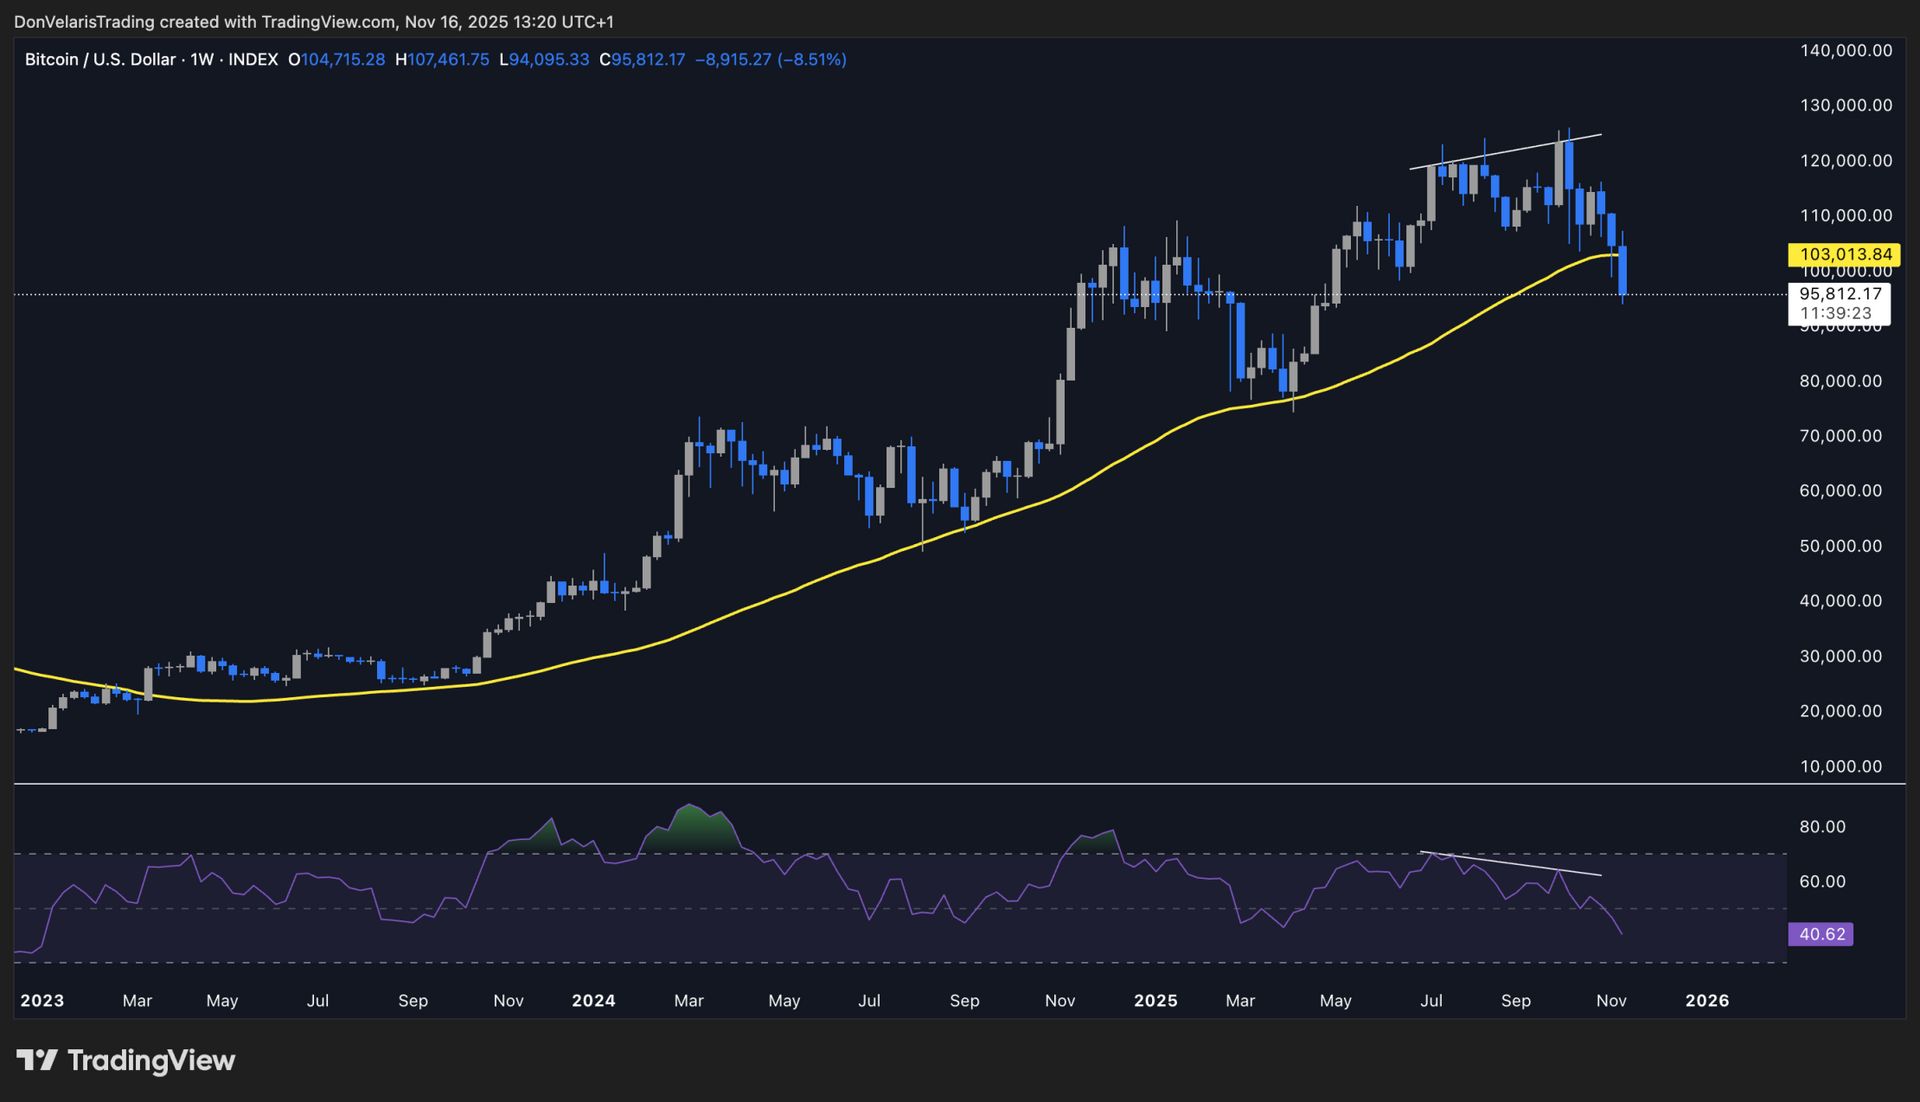
Task: Click the TradingView logo icon
Action: 37,1060
